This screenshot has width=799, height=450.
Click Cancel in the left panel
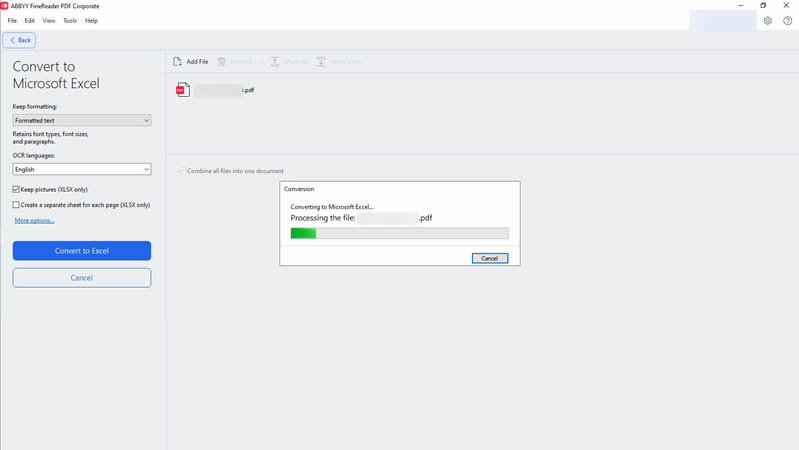[x=82, y=278]
